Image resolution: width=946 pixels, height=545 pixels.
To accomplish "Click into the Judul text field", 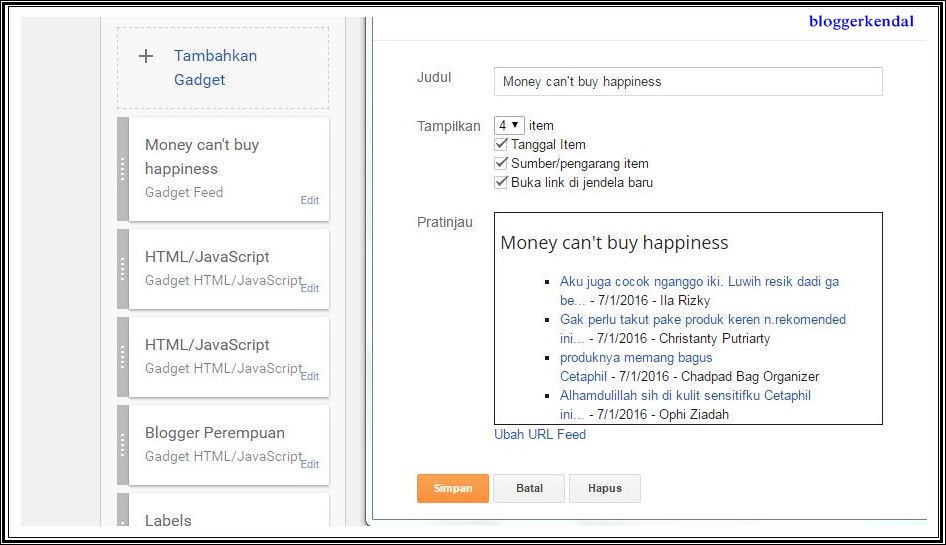I will pos(688,82).
